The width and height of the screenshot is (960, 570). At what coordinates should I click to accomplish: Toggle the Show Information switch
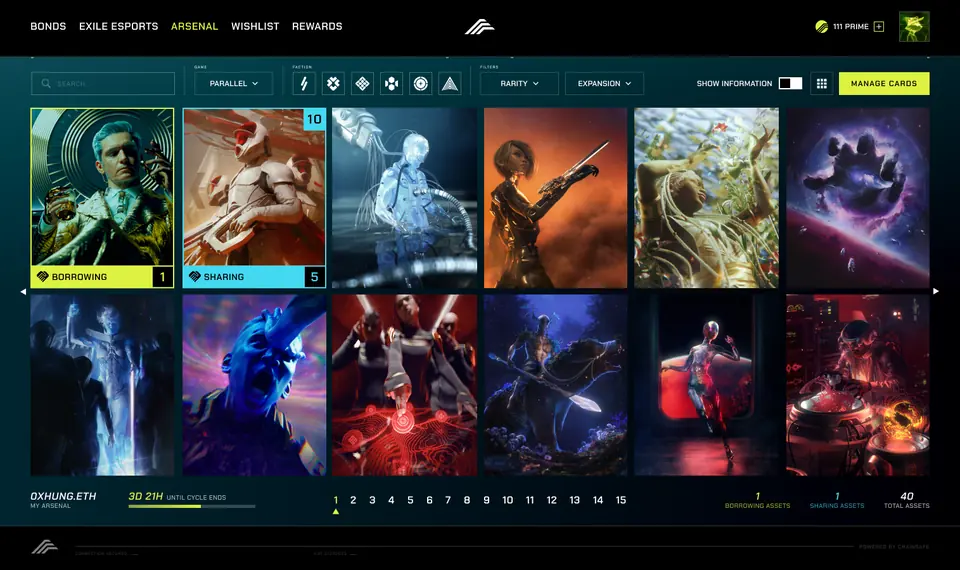(x=790, y=83)
